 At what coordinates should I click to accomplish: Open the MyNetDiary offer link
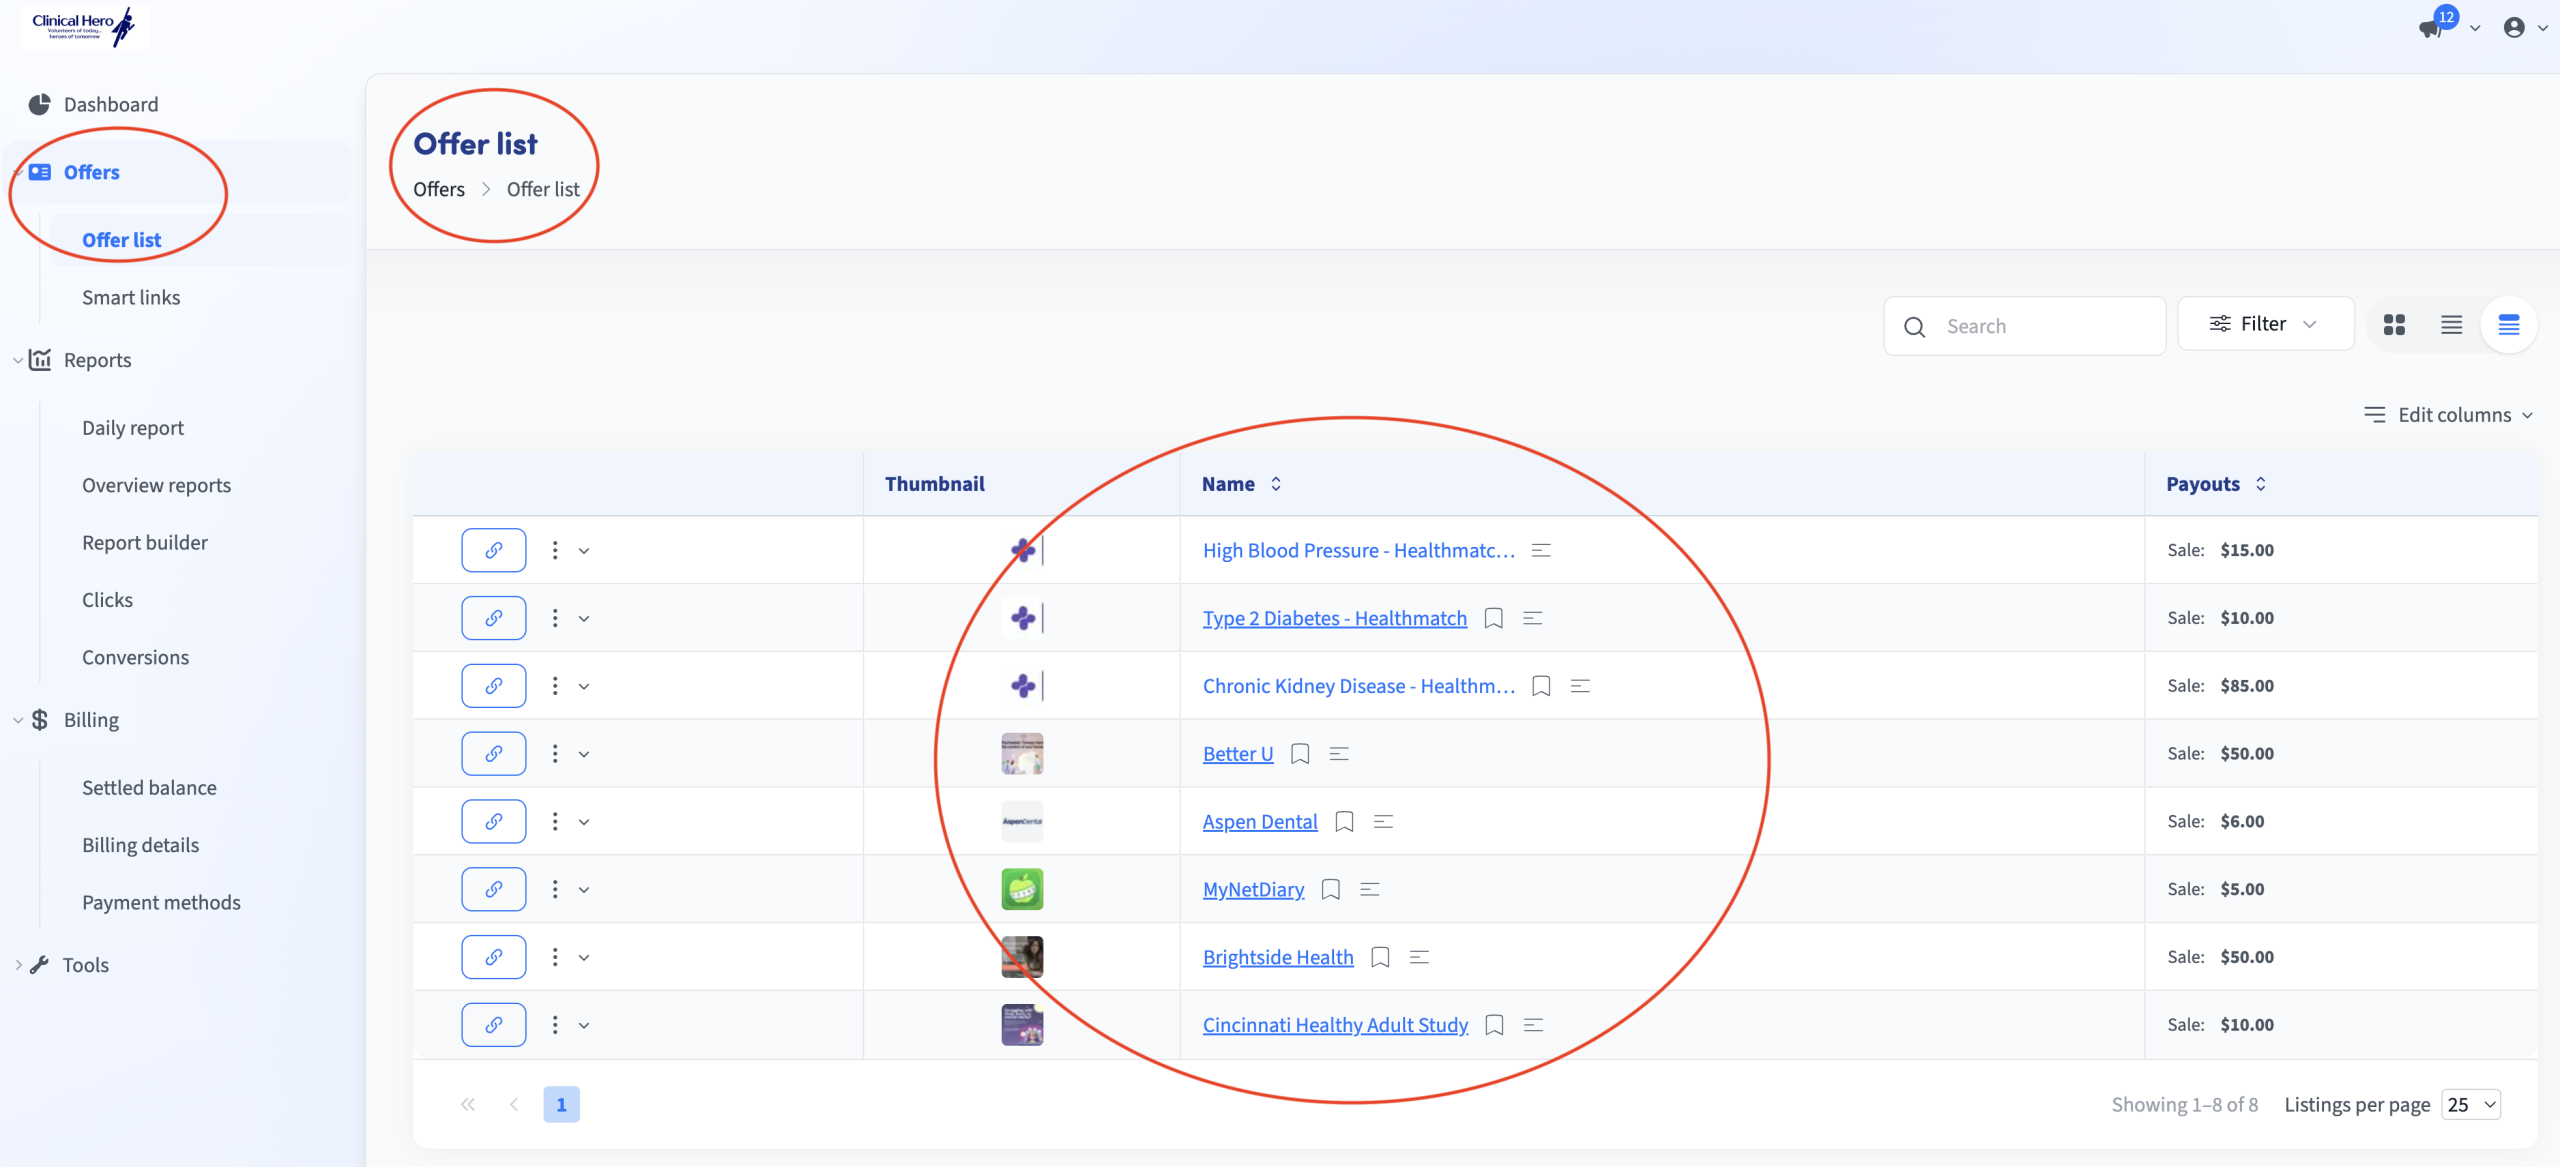click(1254, 889)
